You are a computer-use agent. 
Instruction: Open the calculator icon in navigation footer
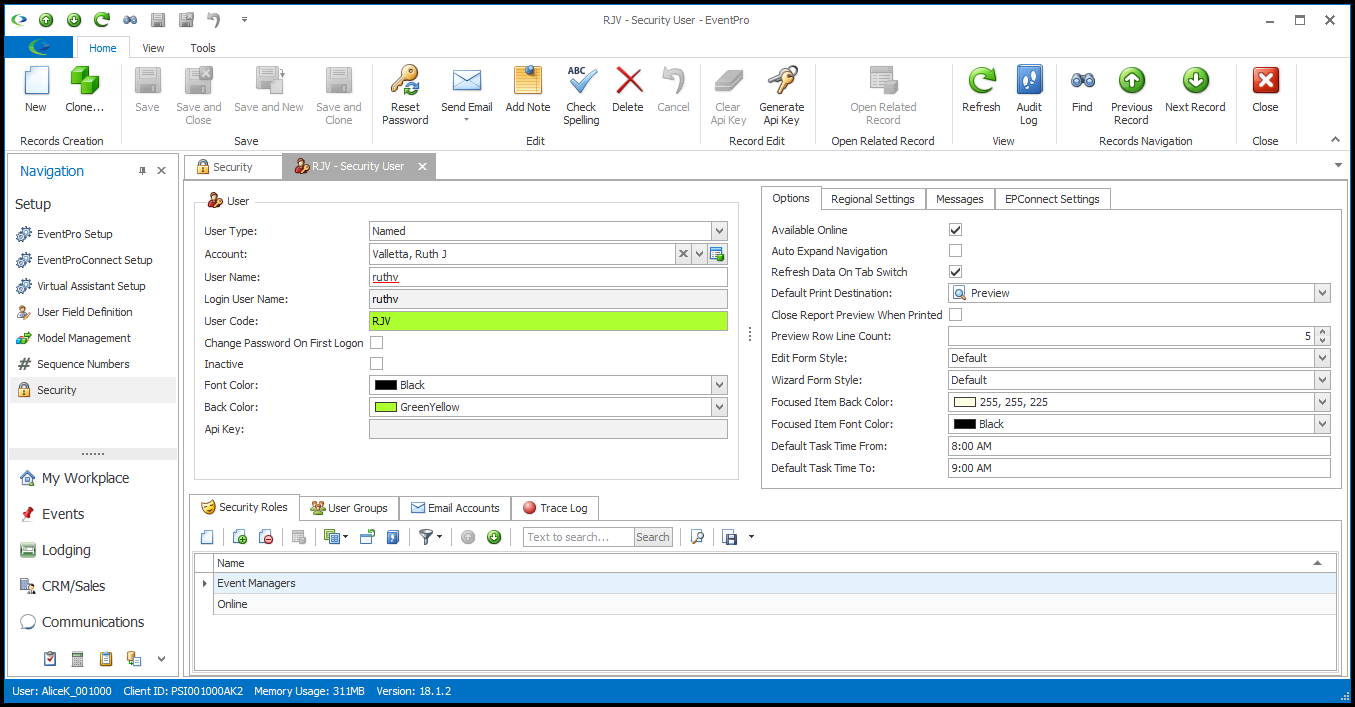pyautogui.click(x=77, y=658)
